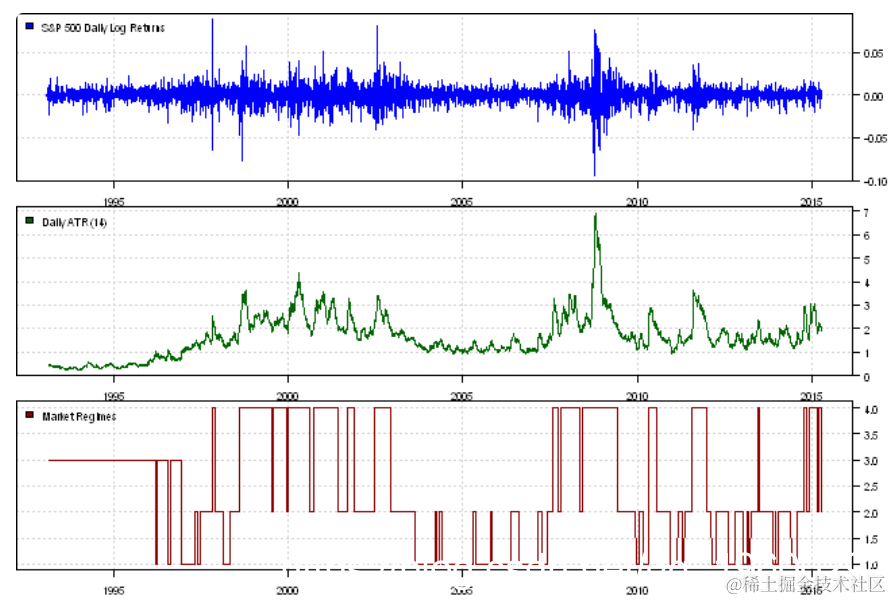Select the 'S&P 500 Daily Log Returns' legend label
The width and height of the screenshot is (892, 601).
pyautogui.click(x=103, y=28)
